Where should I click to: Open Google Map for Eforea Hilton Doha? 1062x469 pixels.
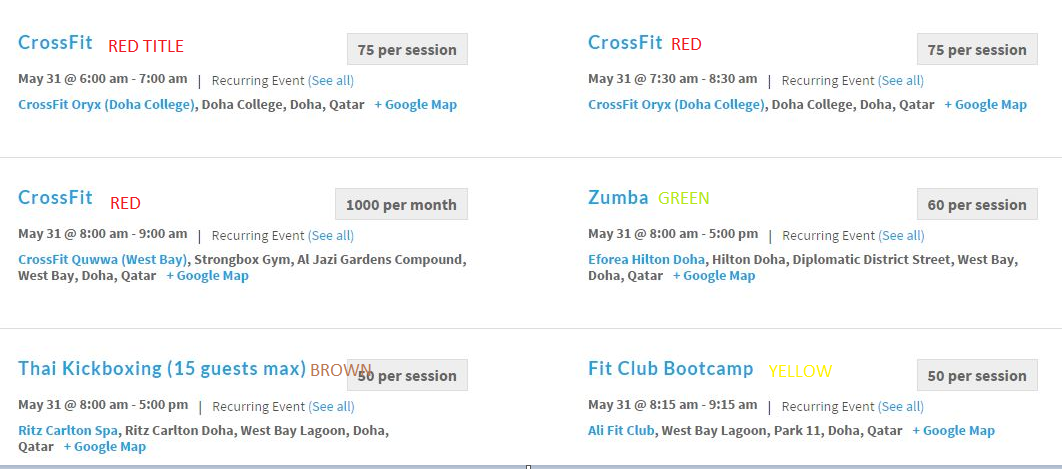714,276
